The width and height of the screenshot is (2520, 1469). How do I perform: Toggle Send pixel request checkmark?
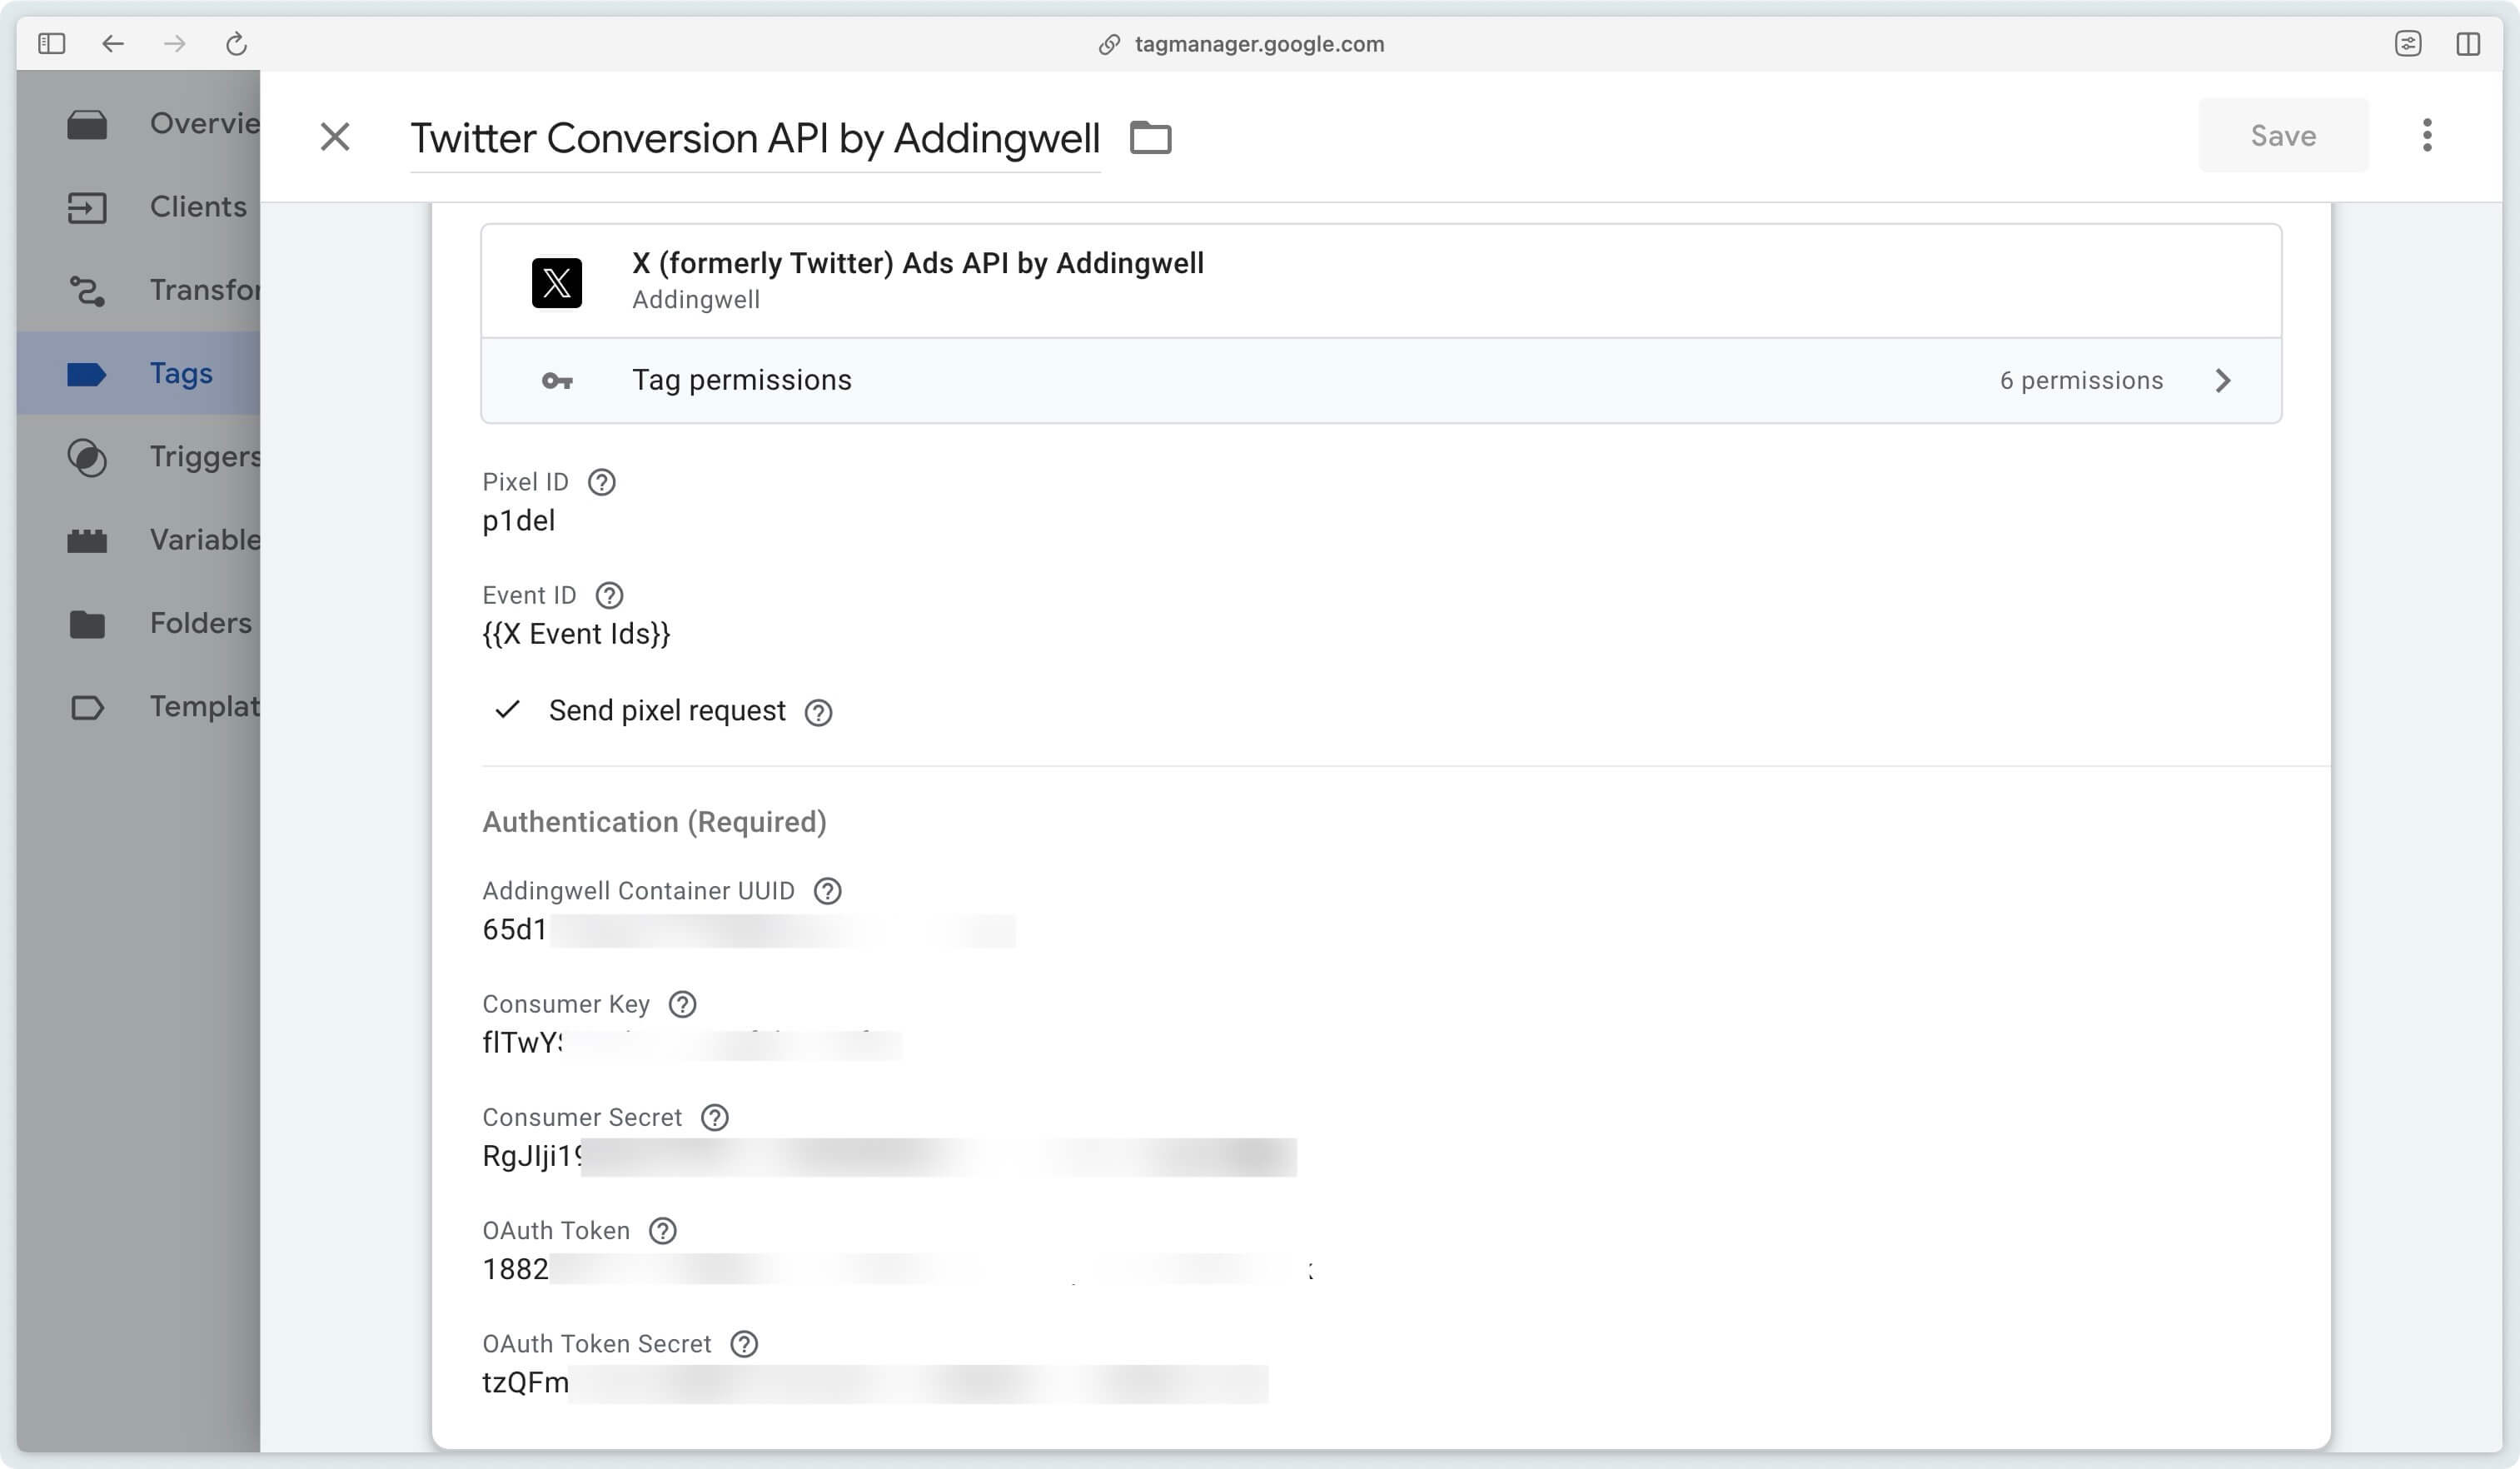tap(508, 710)
